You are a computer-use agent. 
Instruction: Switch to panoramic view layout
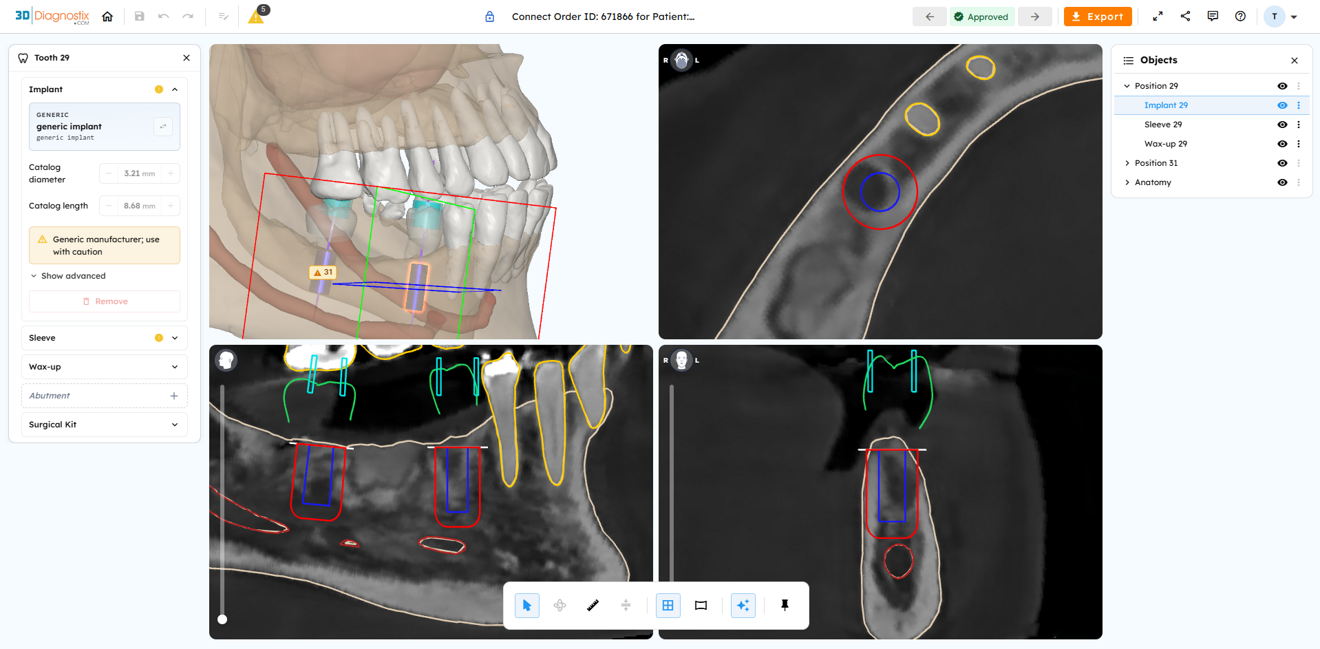(x=701, y=605)
